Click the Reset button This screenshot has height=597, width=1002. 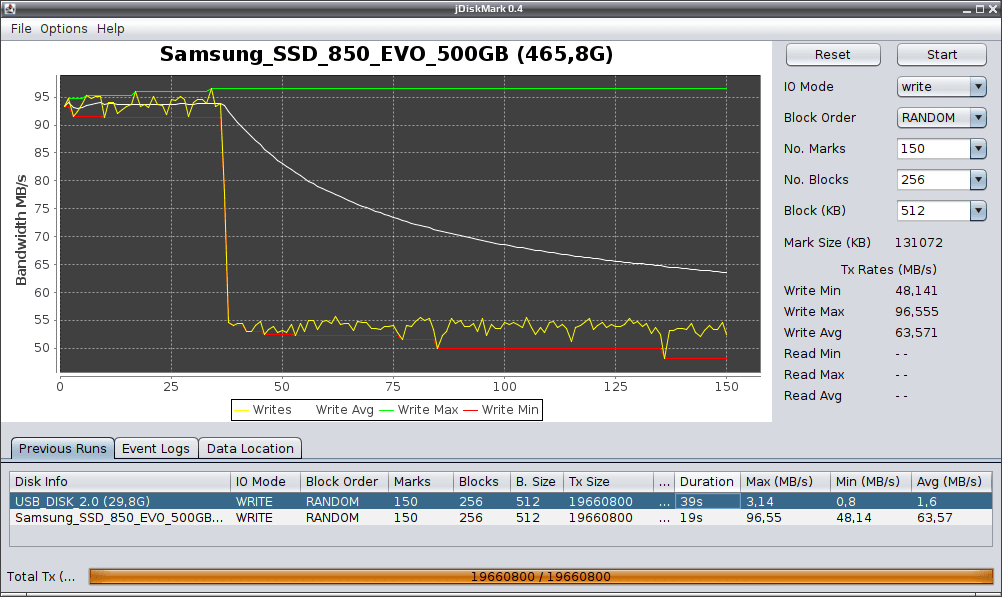coord(833,55)
